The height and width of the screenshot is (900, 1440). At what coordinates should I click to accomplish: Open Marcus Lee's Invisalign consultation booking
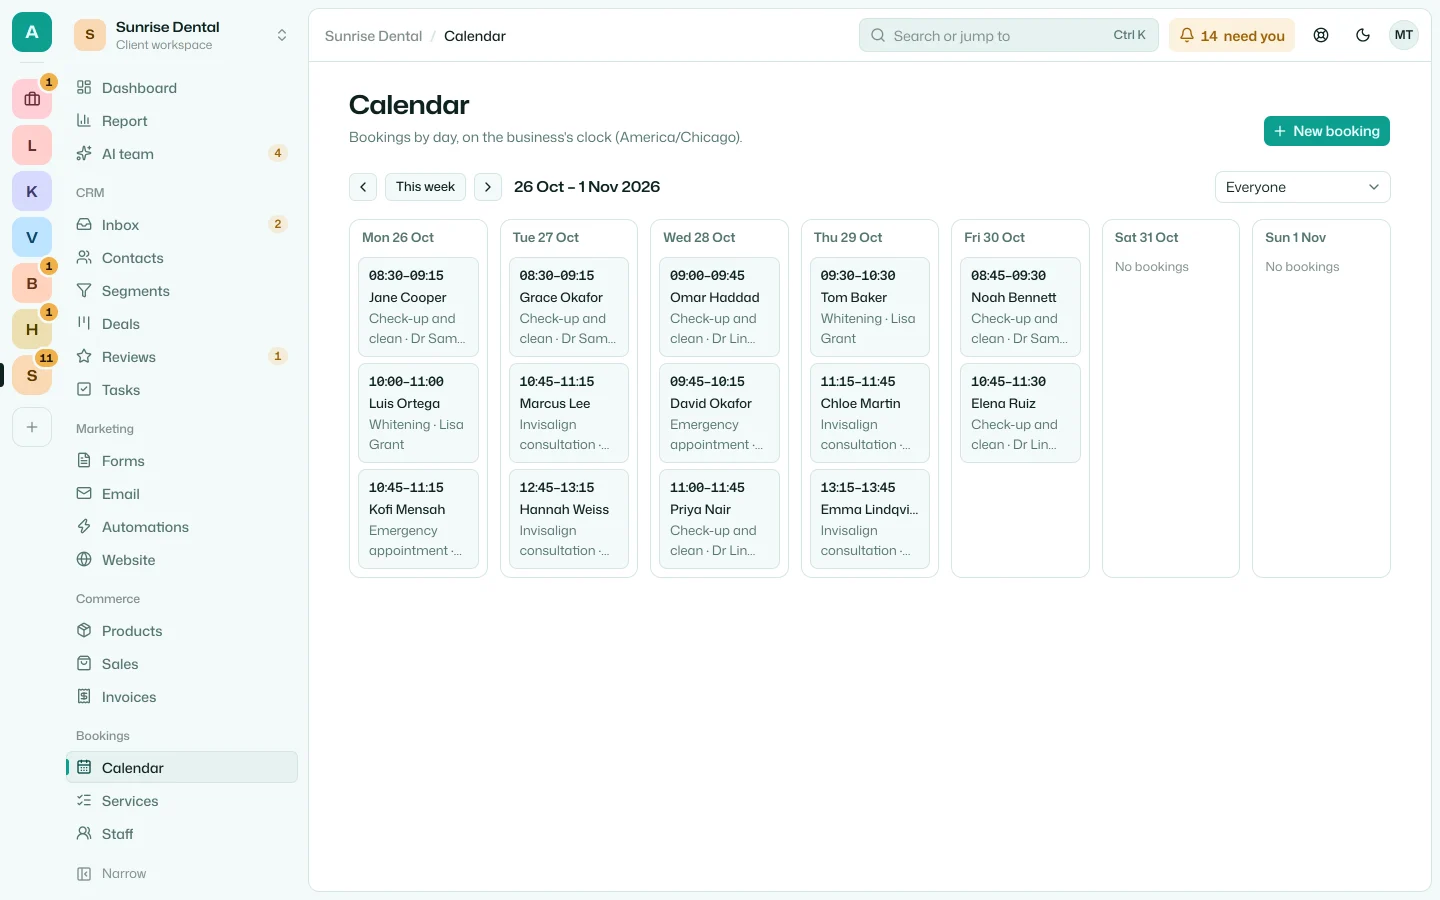coord(569,413)
